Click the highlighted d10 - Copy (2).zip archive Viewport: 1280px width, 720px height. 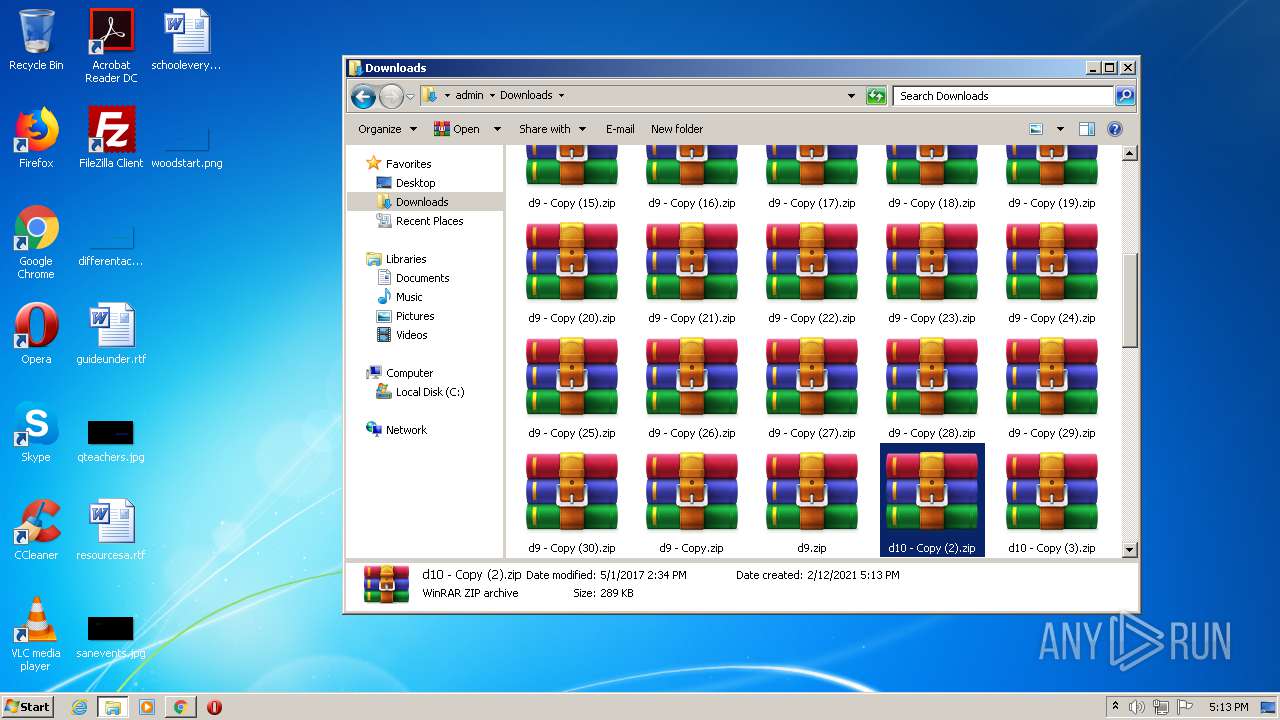[x=932, y=500]
